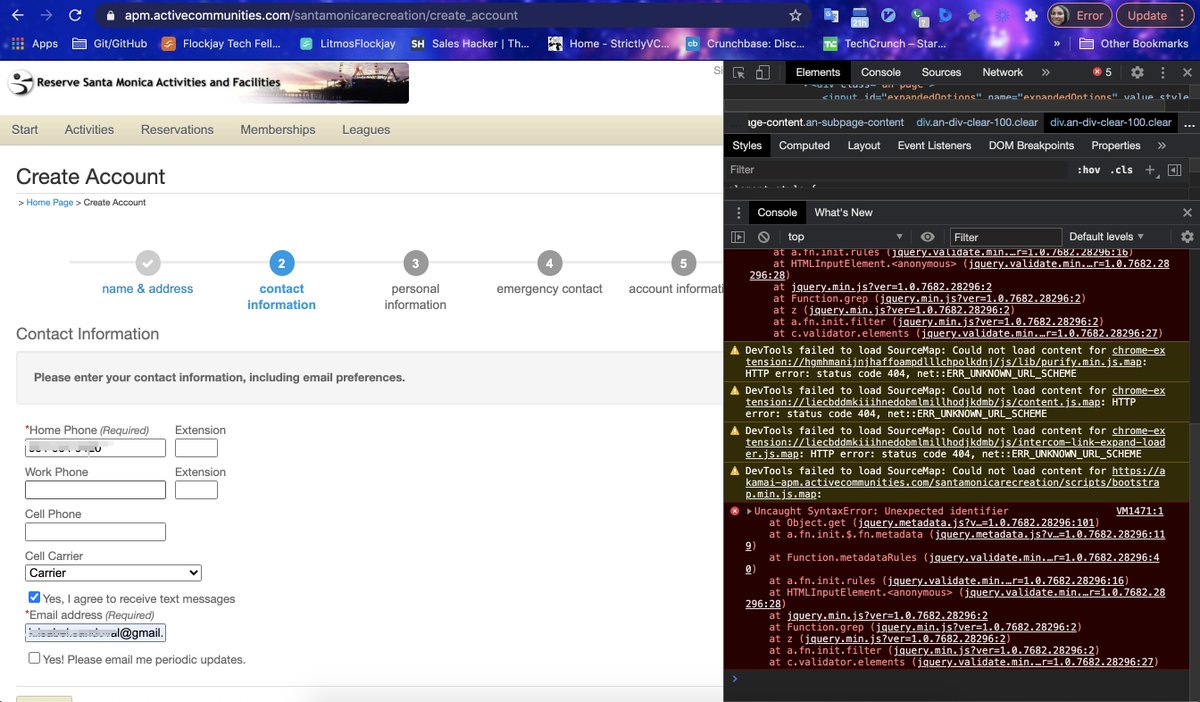Click the Work Phone input field

point(95,490)
